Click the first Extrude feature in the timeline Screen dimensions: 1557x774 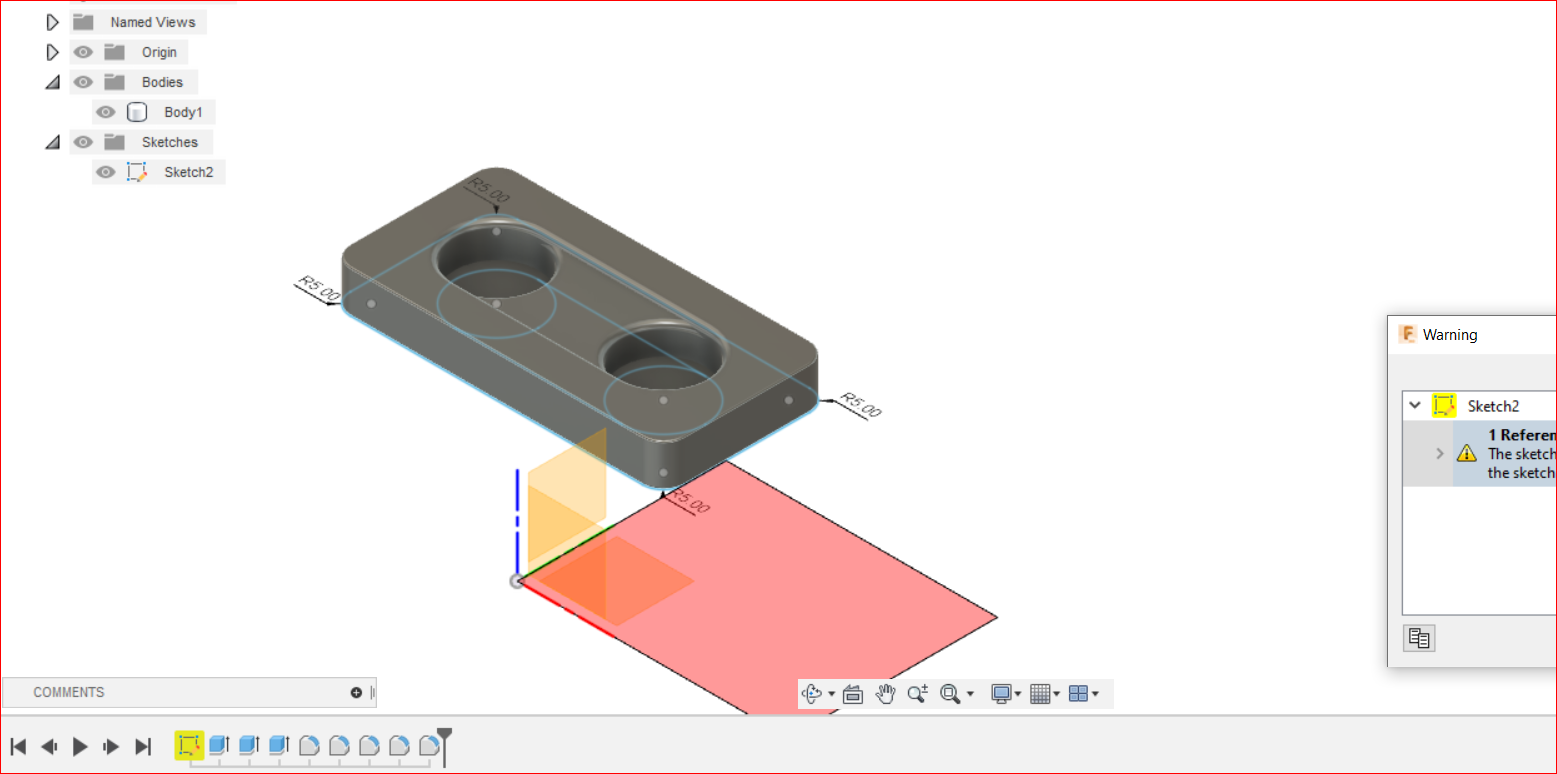pyautogui.click(x=219, y=744)
